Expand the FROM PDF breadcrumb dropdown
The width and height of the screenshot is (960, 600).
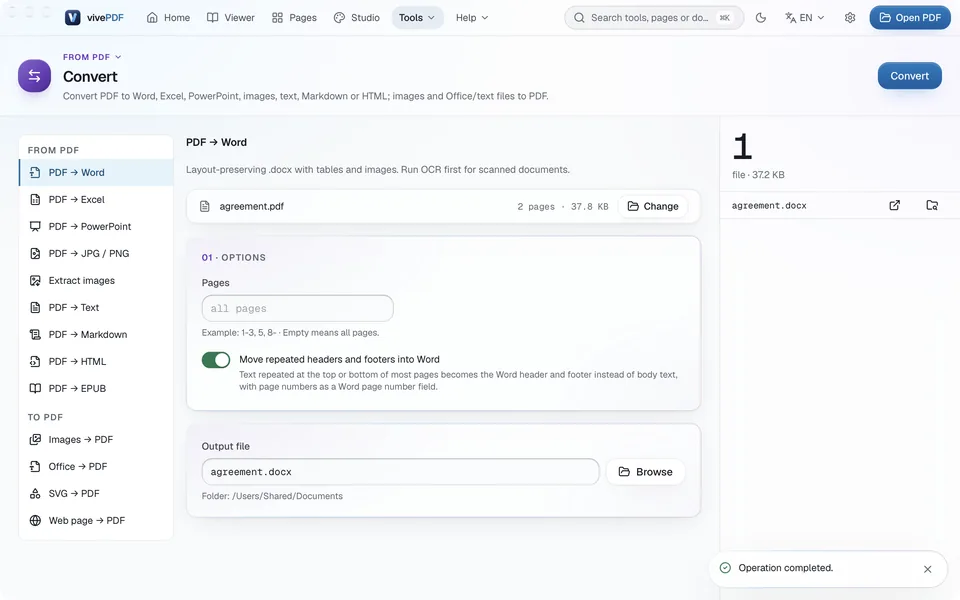coord(92,57)
